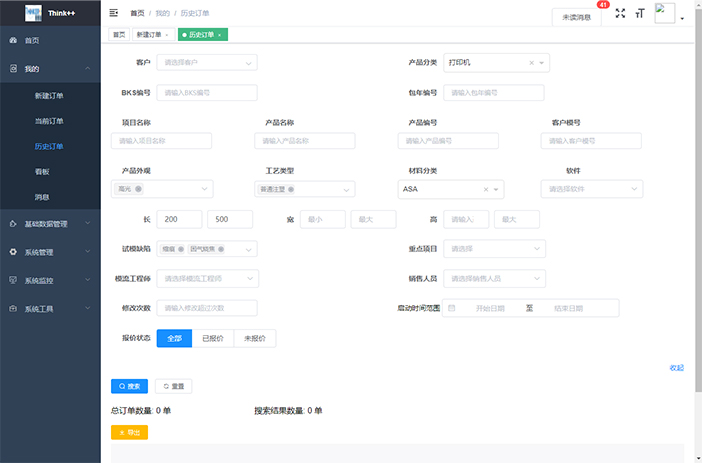The image size is (702, 463).
Task: Focus the 包年编号 input field
Action: point(494,93)
